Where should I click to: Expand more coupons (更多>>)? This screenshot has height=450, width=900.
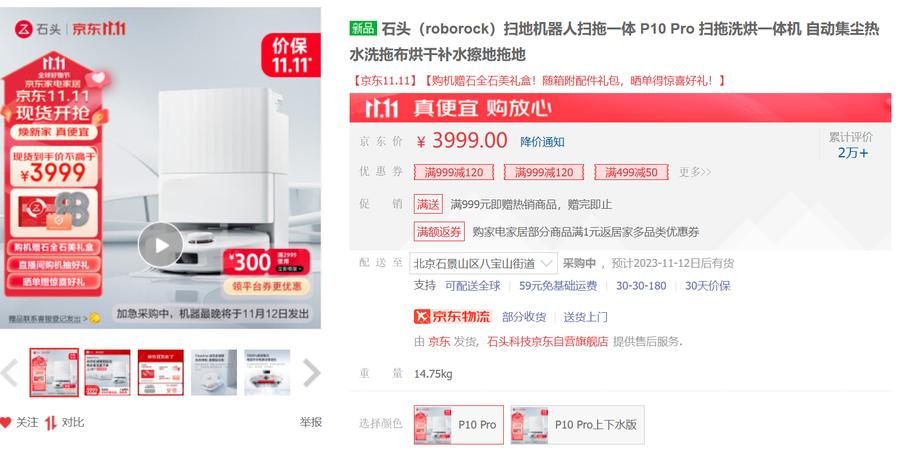point(695,172)
